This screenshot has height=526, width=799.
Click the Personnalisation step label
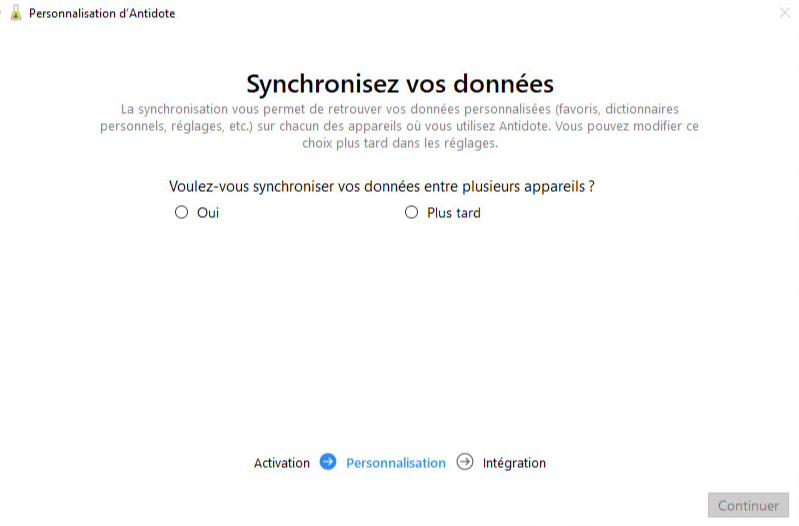tap(396, 463)
